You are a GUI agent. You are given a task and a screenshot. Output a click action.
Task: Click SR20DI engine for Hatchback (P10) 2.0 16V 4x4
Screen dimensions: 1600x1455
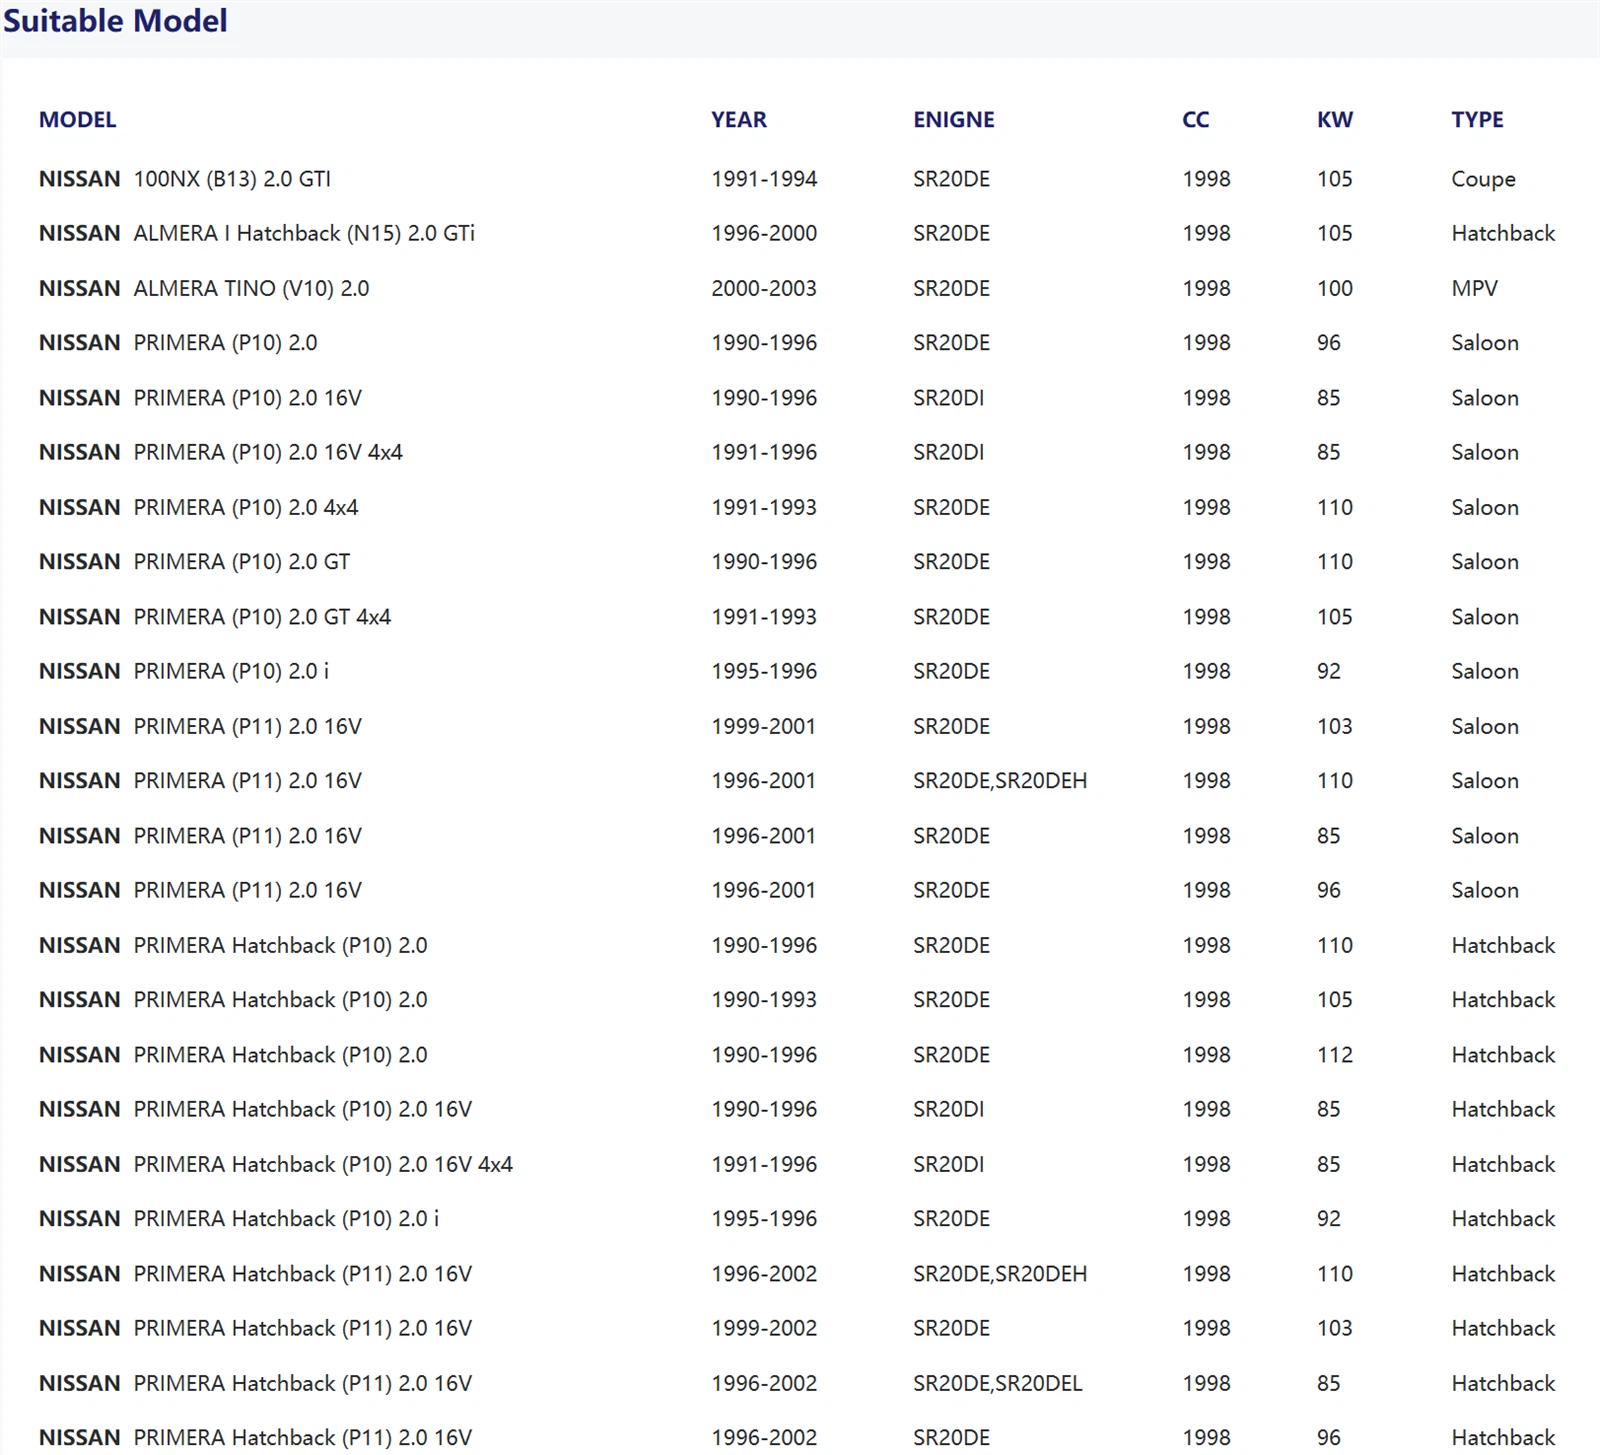(x=949, y=1165)
